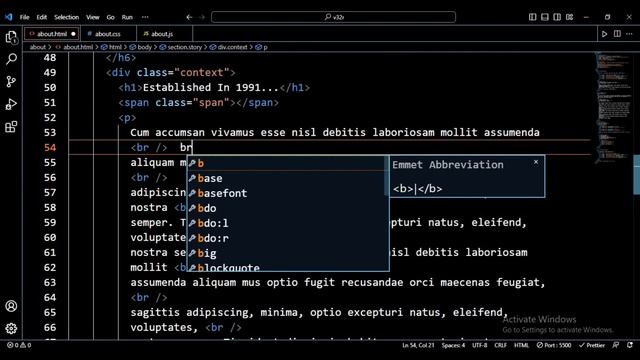640x360 pixels.
Task: Switch to the about.css tab
Action: click(108, 34)
